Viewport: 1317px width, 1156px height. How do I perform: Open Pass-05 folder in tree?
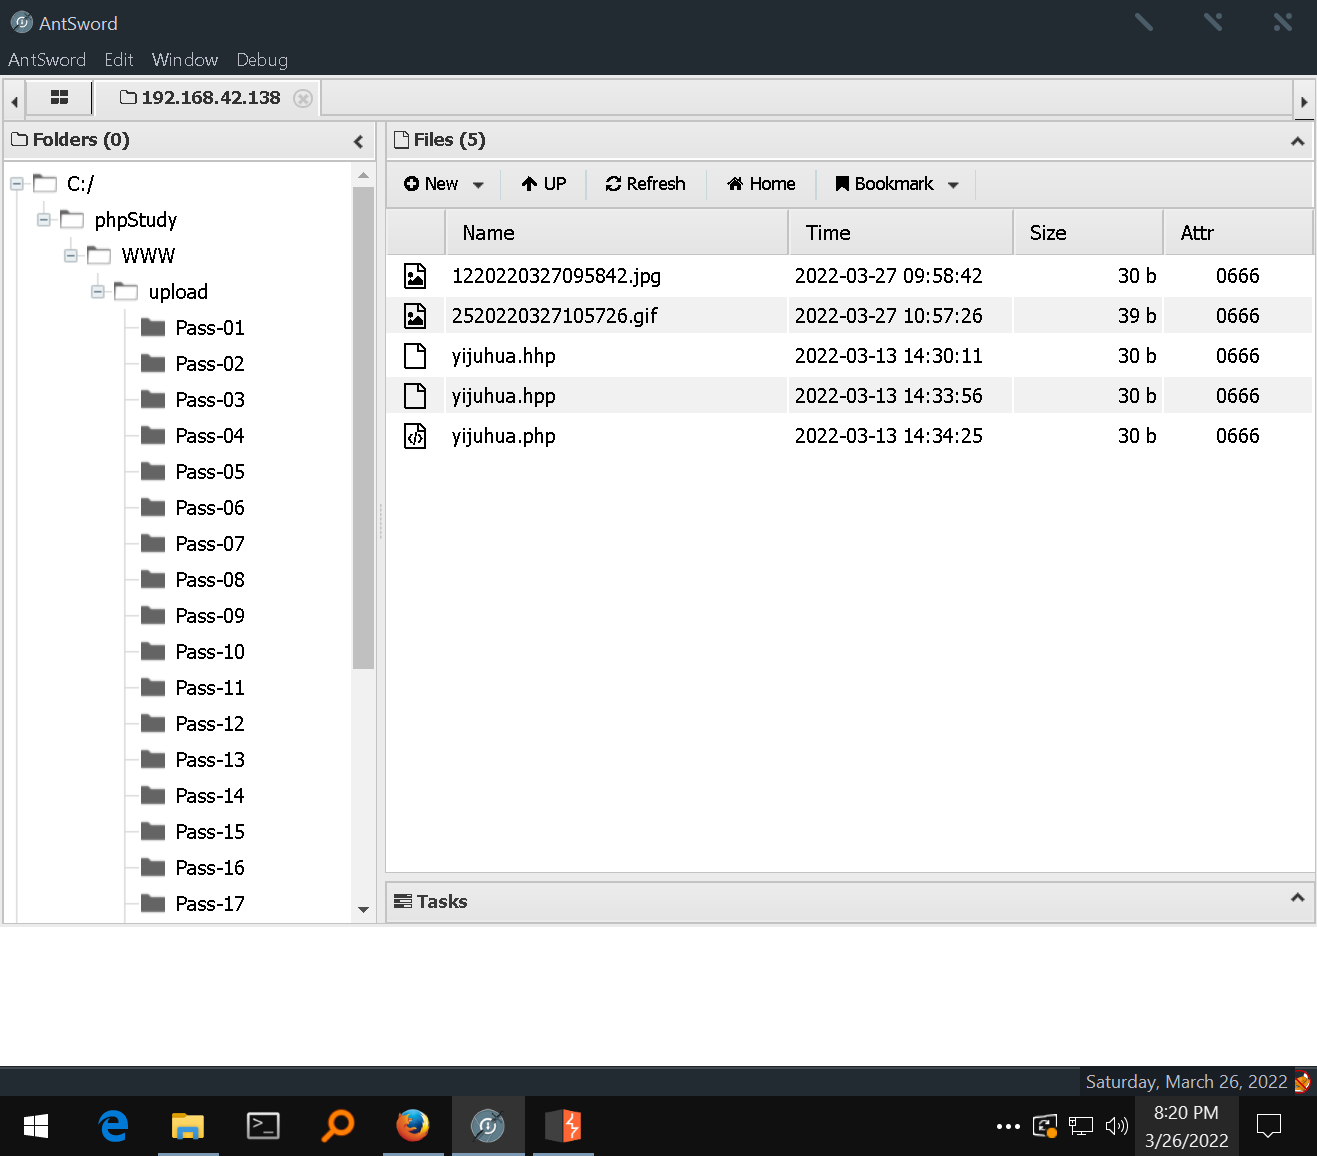click(210, 472)
